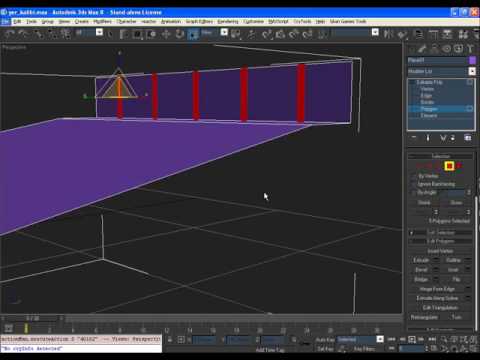Viewport: 480px width, 360px height.
Task: Open the Schematic View toolbar icon
Action: [x=447, y=34]
